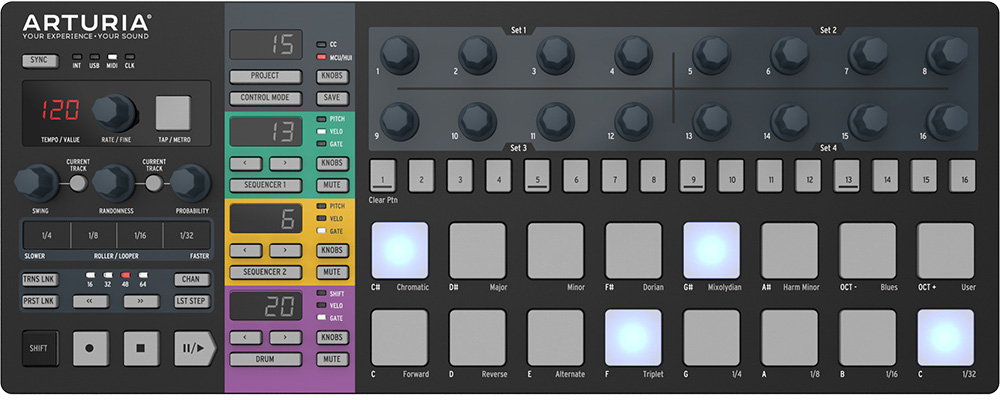Tap the OCT- Blues pad
This screenshot has height=400, width=1000.
867,251
